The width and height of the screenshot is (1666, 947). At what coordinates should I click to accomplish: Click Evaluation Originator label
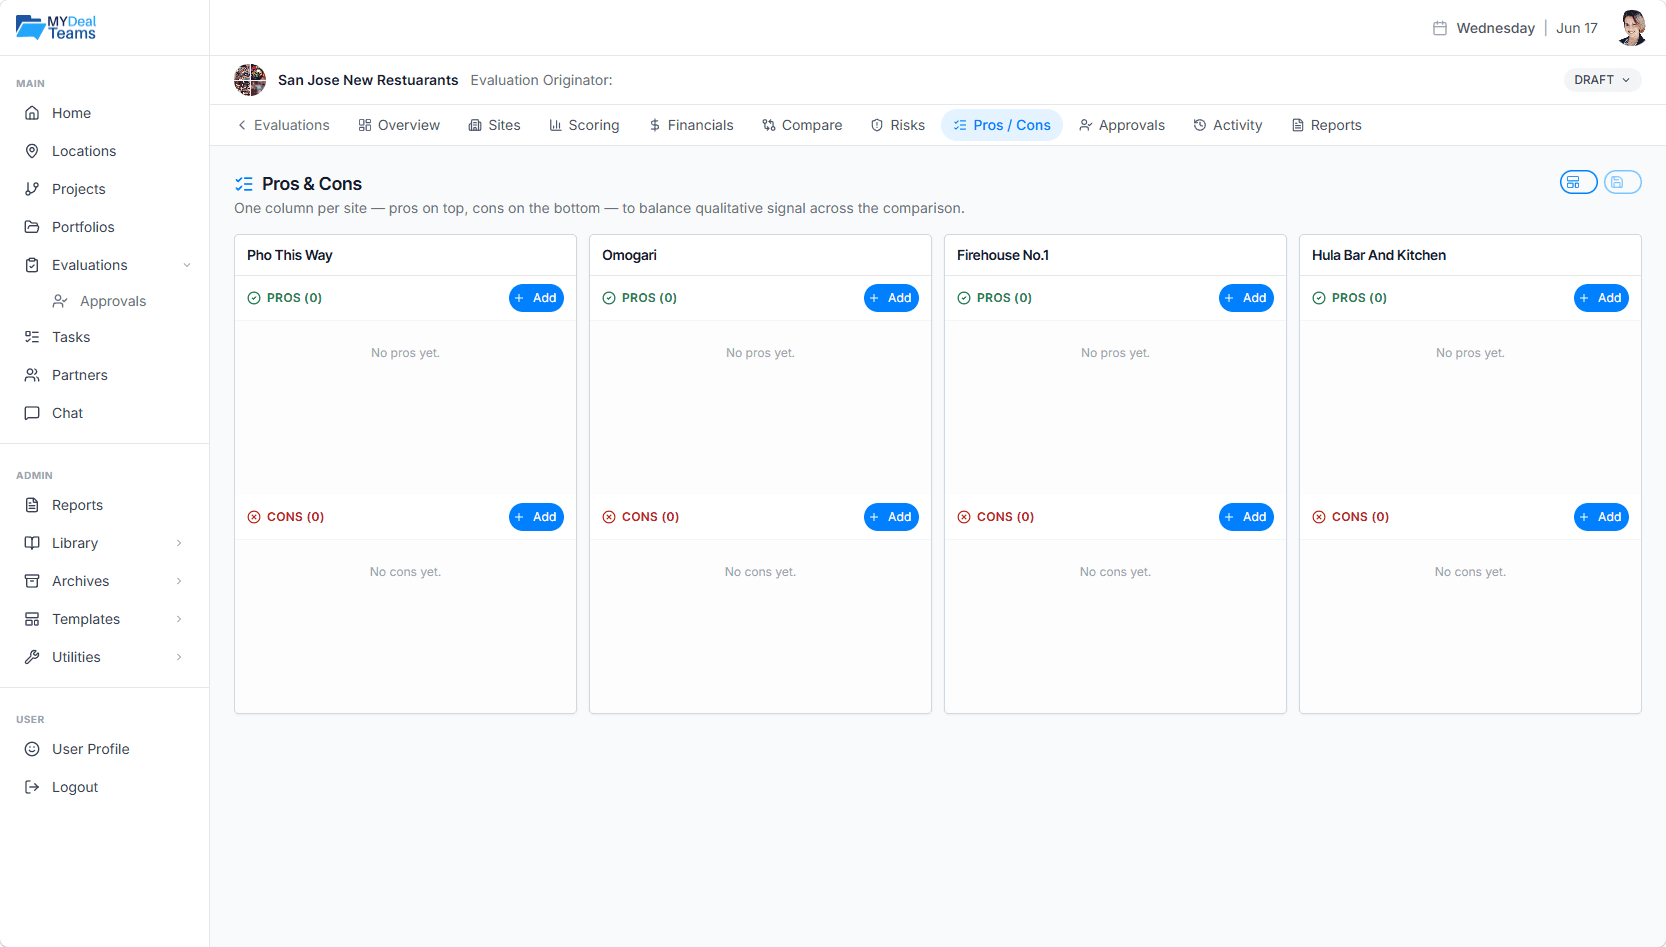541,80
